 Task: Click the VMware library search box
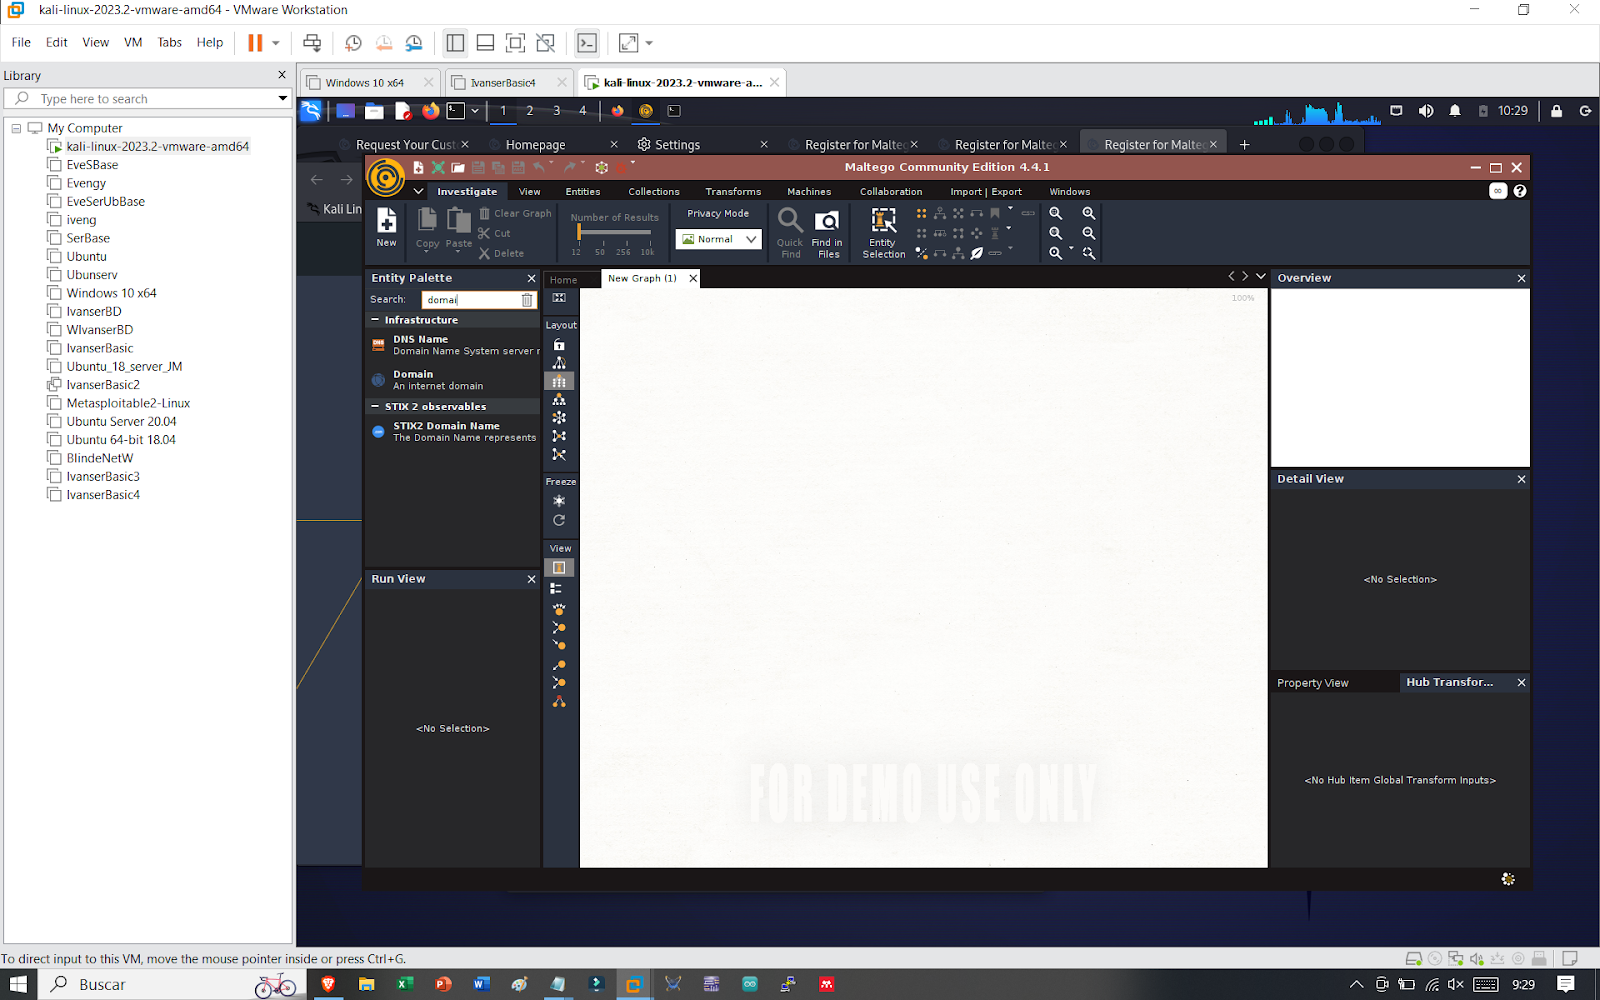146,98
